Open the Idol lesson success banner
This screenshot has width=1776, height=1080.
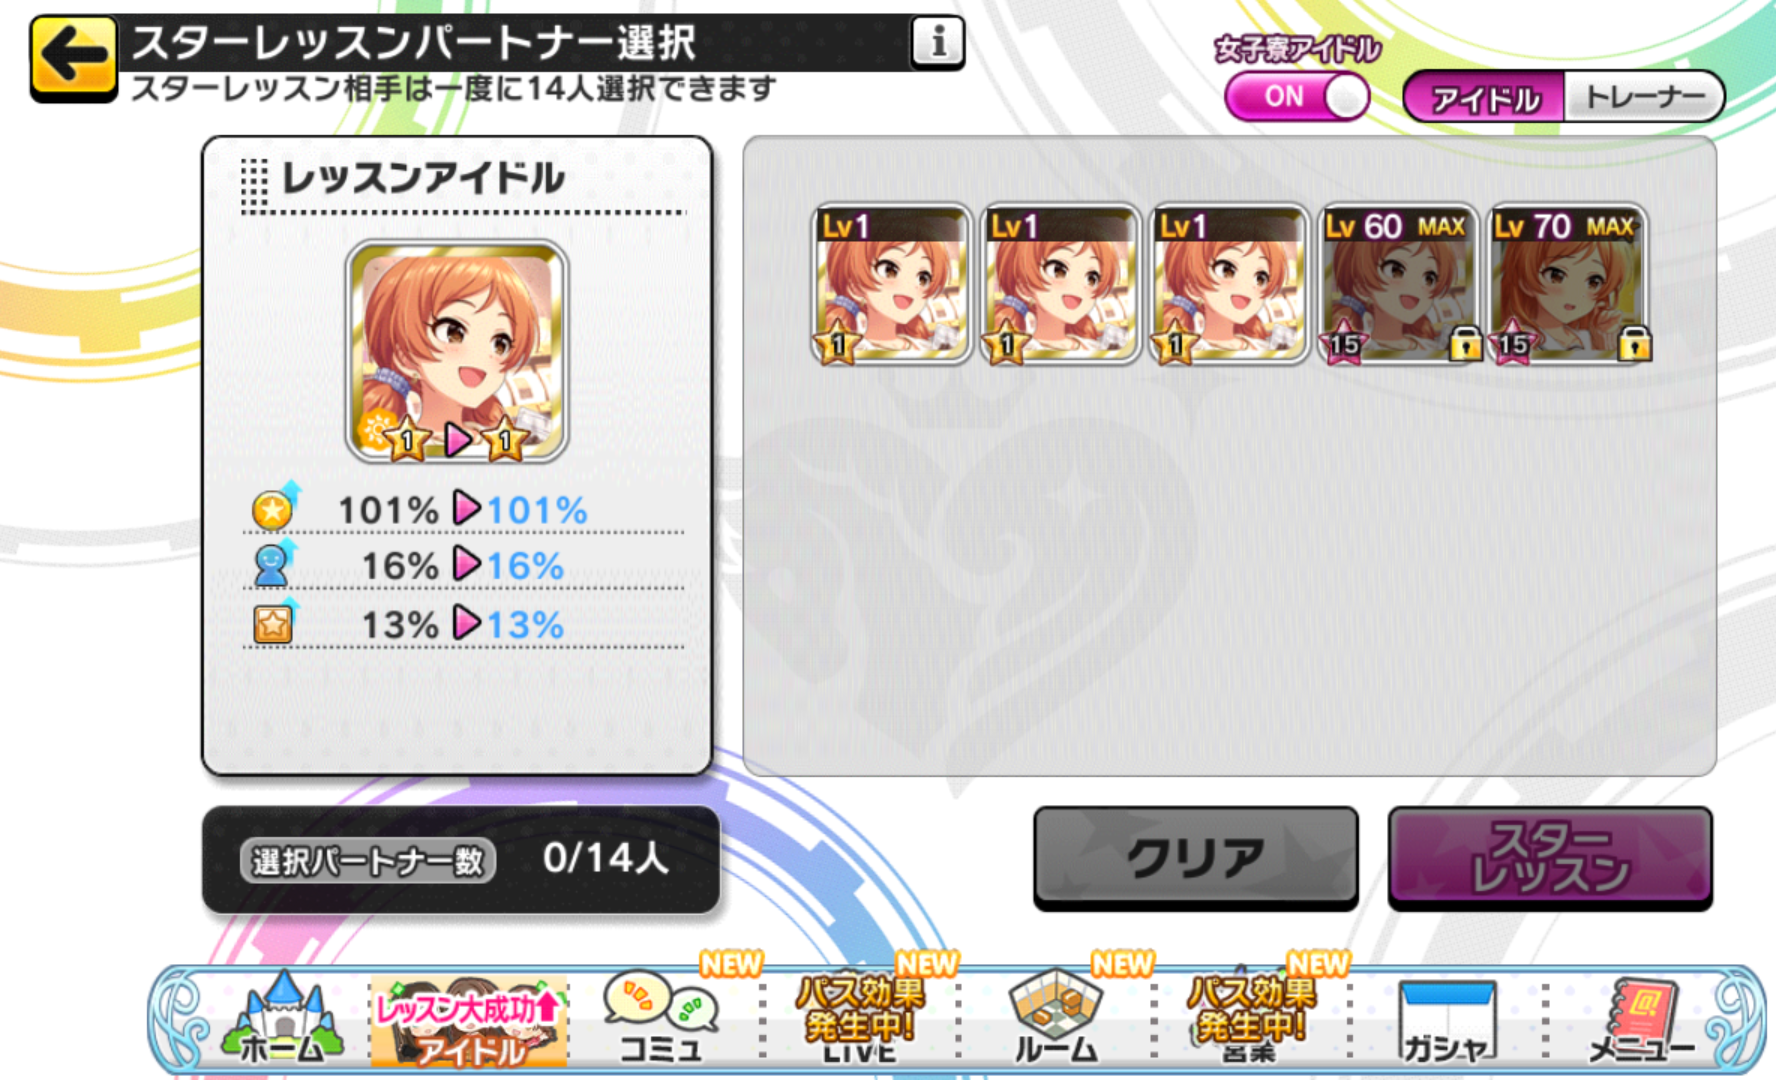click(x=469, y=1022)
